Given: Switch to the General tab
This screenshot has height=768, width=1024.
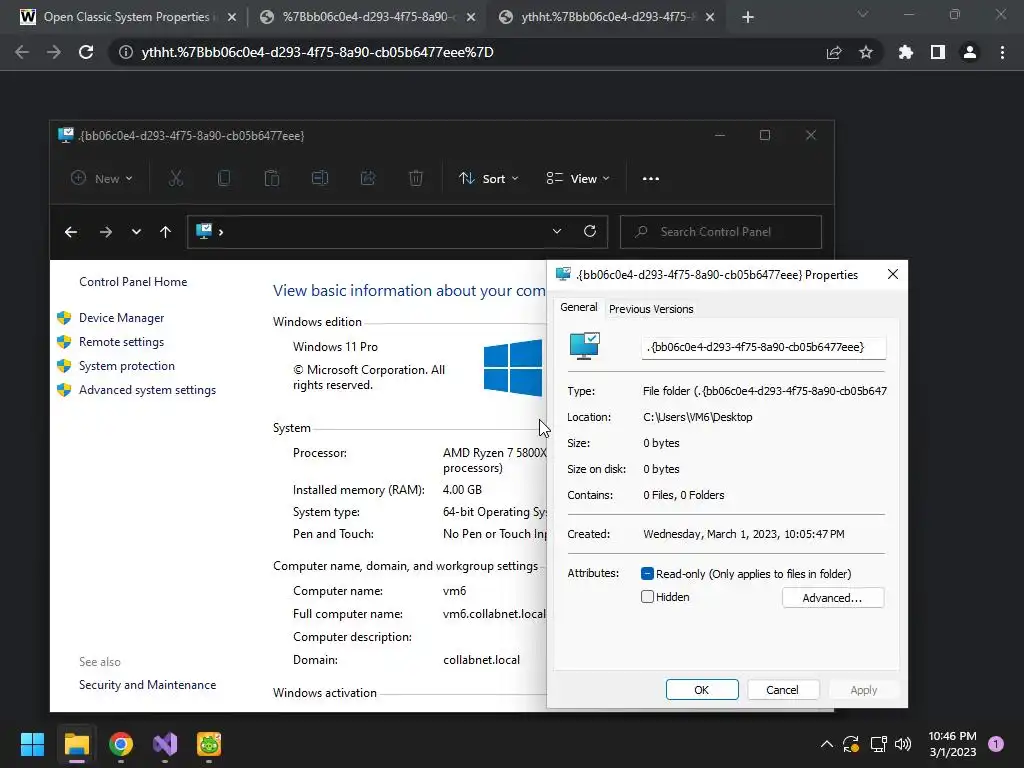Looking at the screenshot, I should [x=579, y=308].
